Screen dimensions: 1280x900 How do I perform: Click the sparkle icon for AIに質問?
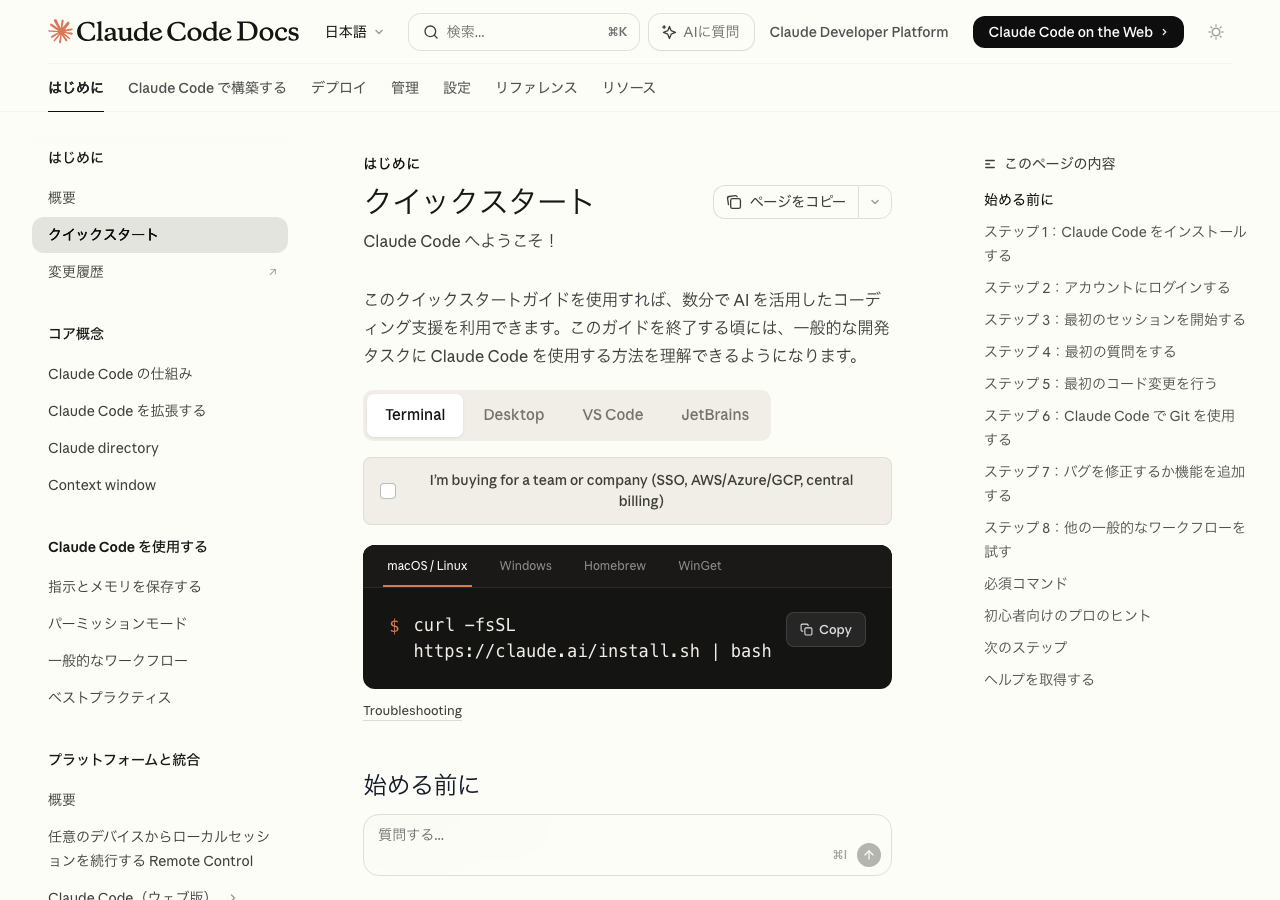[669, 32]
